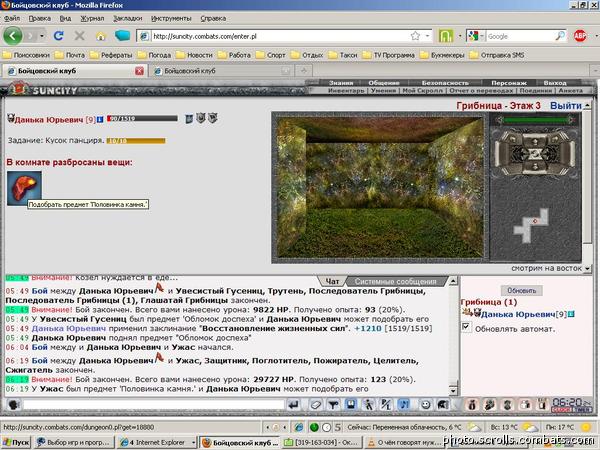
Task: Click the helmet icon in chat bar
Action: point(443,404)
